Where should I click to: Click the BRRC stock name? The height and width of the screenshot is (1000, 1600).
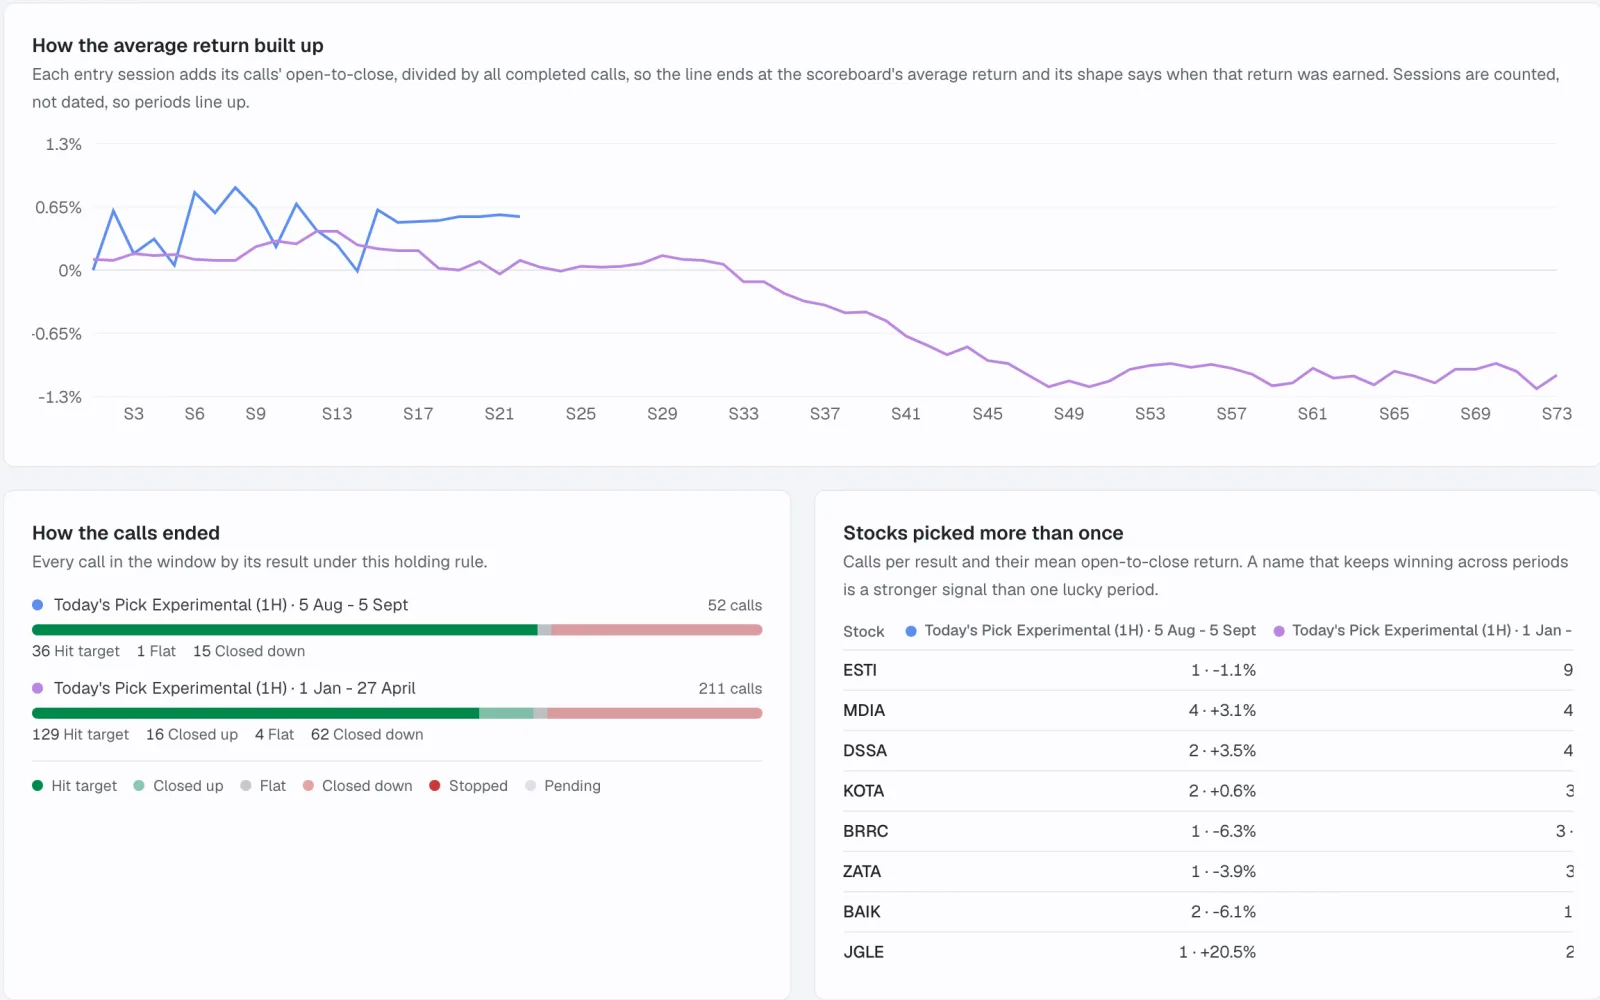pyautogui.click(x=865, y=831)
